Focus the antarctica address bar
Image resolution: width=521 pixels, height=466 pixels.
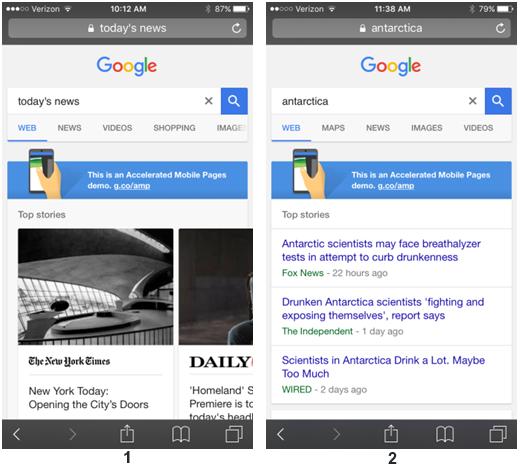pos(391,28)
